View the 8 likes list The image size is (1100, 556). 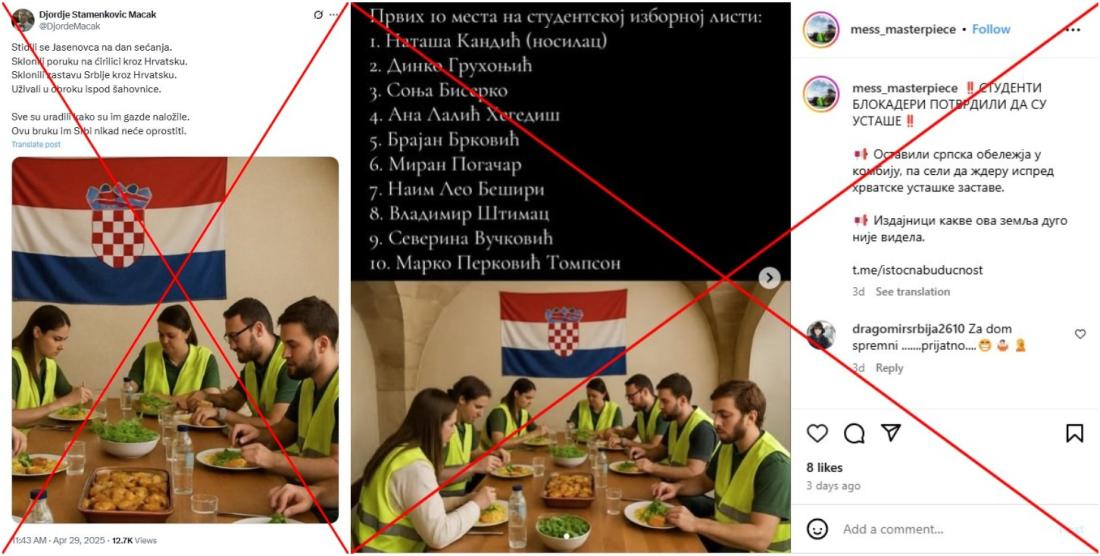pyautogui.click(x=824, y=468)
